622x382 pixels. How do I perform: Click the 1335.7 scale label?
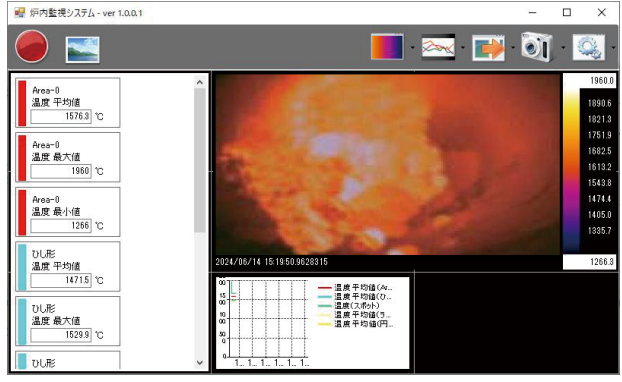click(599, 230)
